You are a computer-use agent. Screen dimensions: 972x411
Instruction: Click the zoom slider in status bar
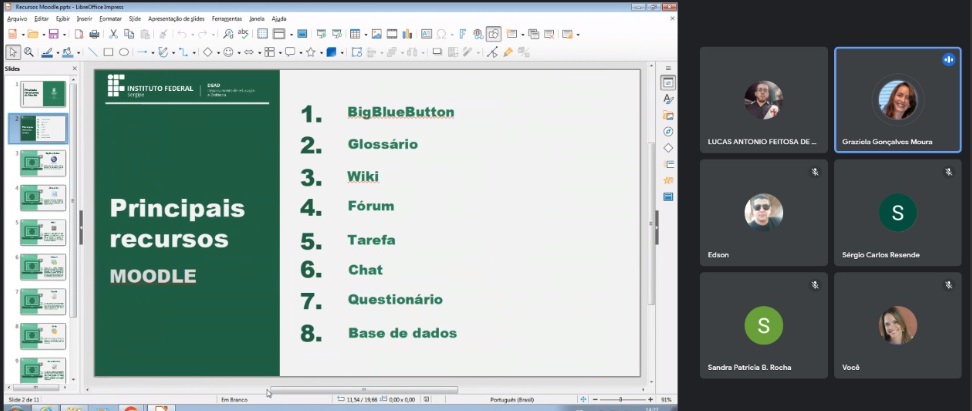click(620, 400)
